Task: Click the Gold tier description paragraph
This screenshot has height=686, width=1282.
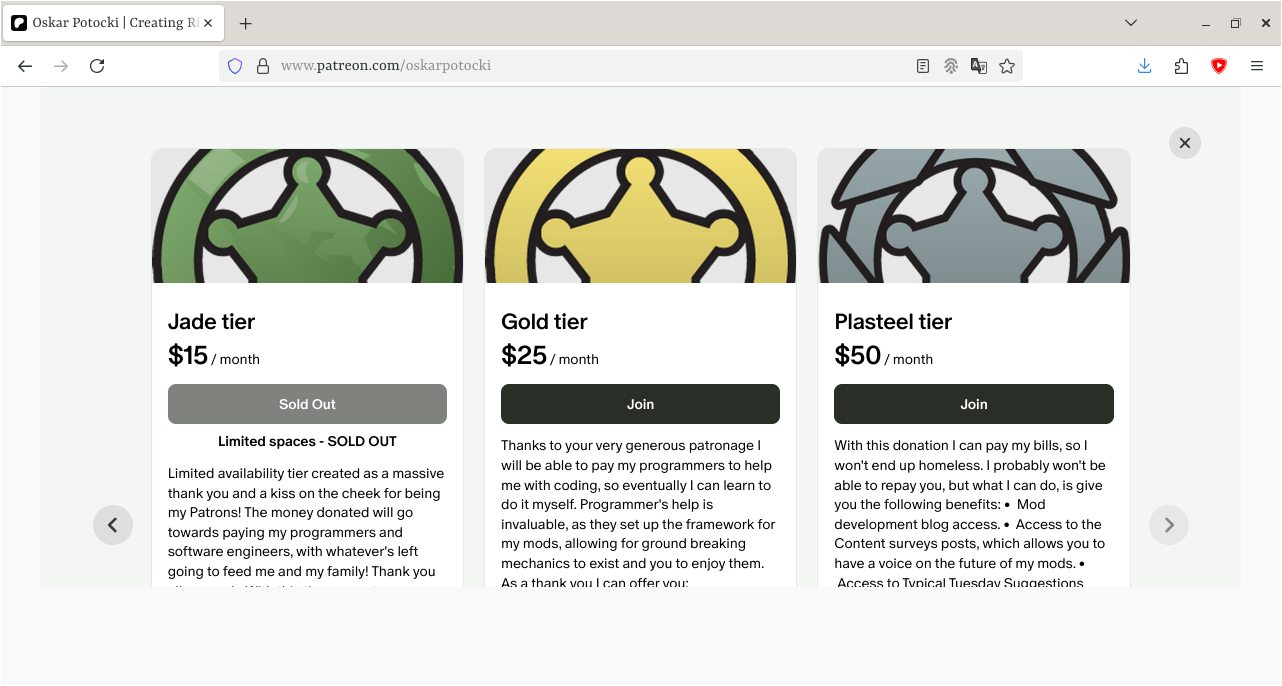Action: pos(640,514)
